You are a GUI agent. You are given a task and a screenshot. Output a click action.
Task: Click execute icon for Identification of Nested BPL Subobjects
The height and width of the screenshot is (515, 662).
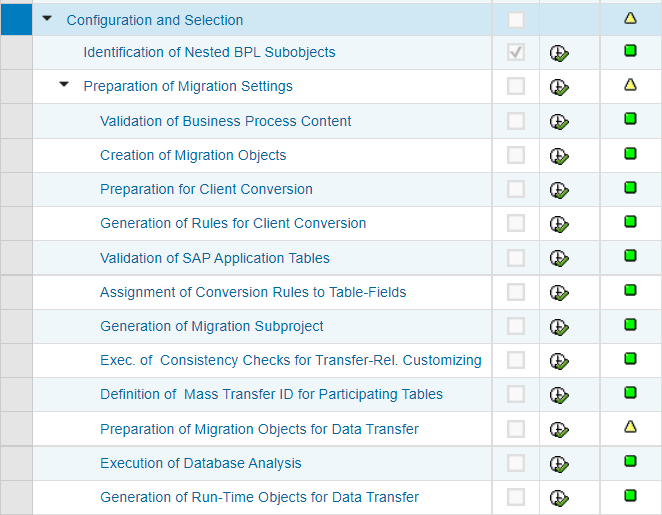click(559, 53)
